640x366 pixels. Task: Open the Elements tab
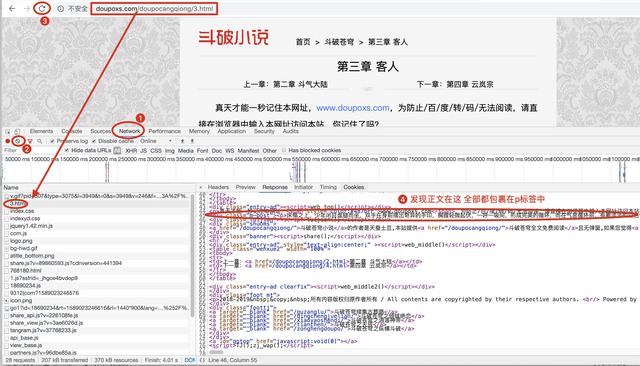coord(41,131)
